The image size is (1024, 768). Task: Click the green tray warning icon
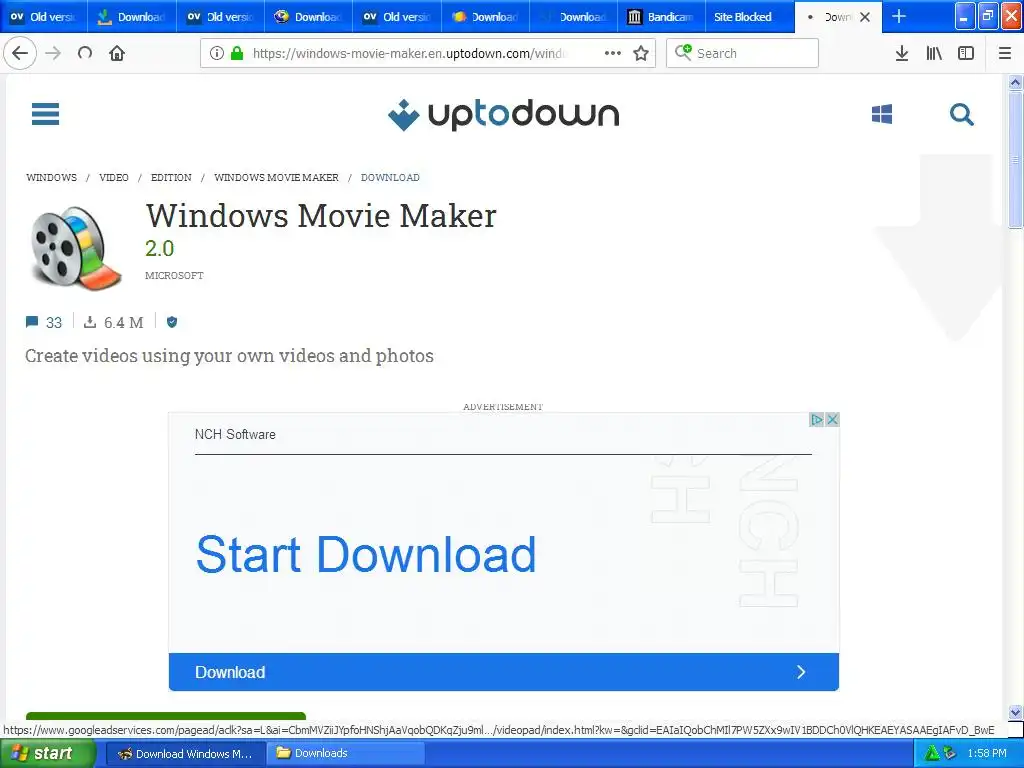tap(932, 753)
